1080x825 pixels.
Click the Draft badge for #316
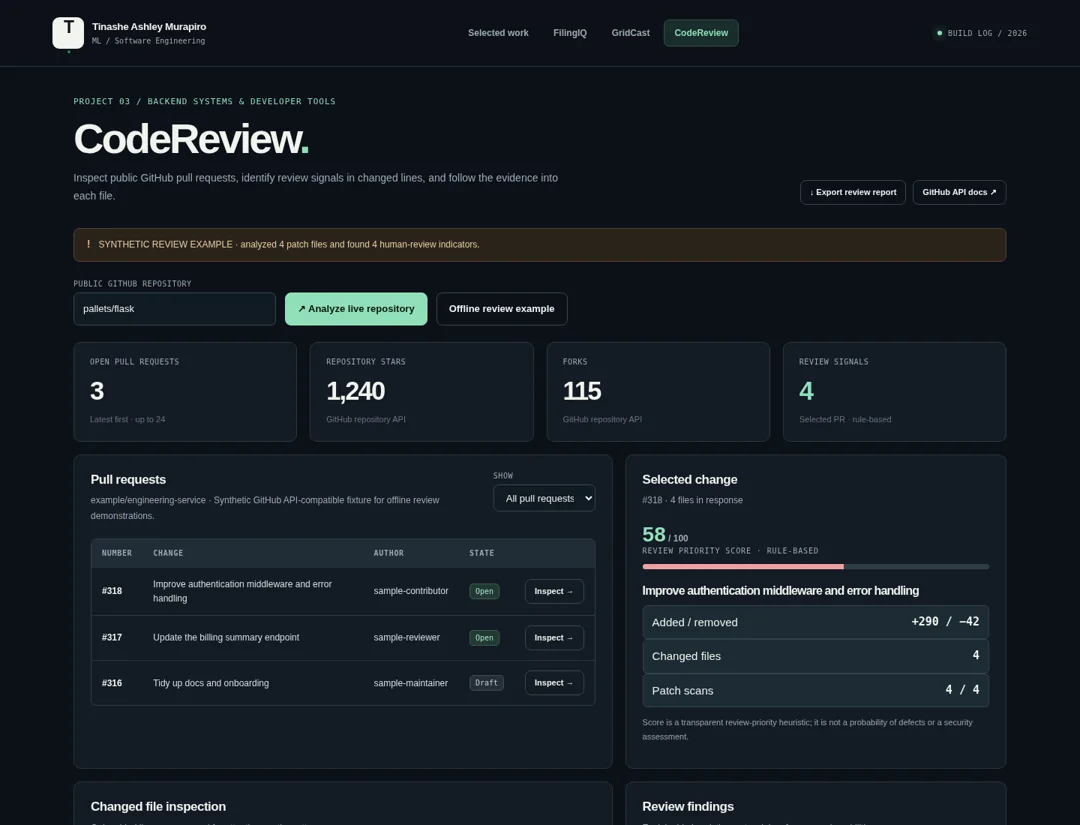486,682
